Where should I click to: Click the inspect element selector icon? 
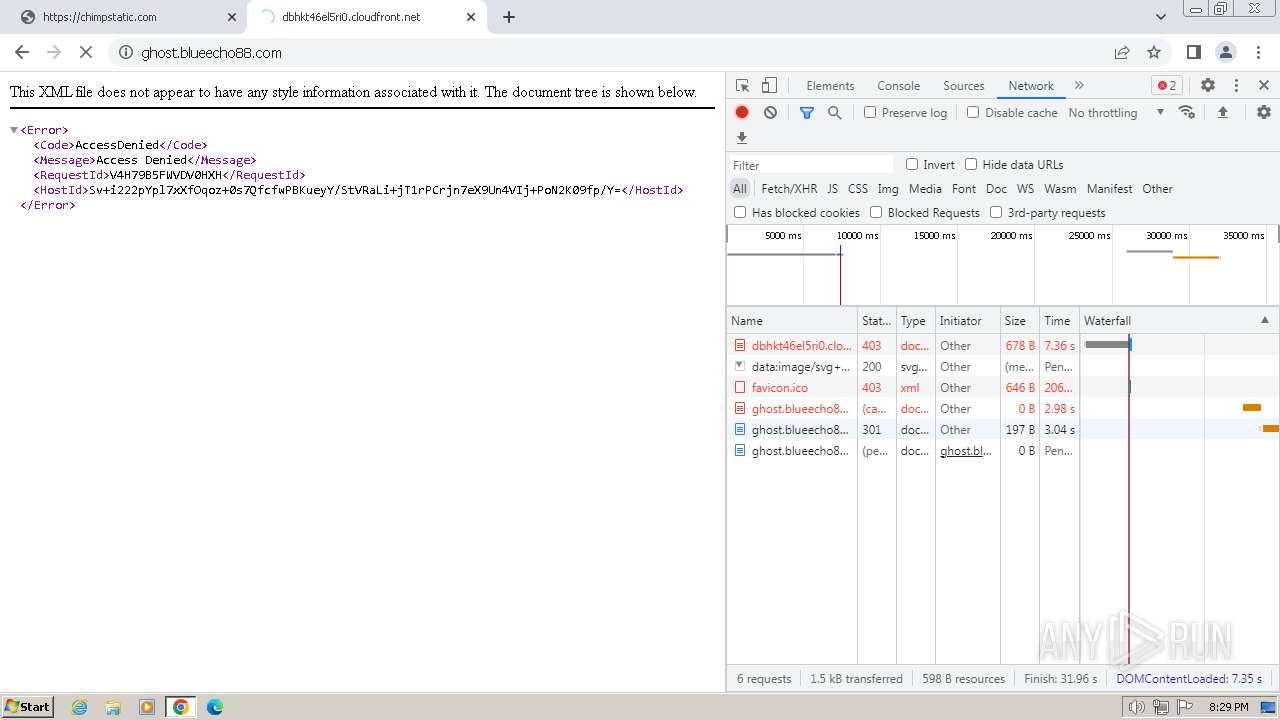point(742,86)
